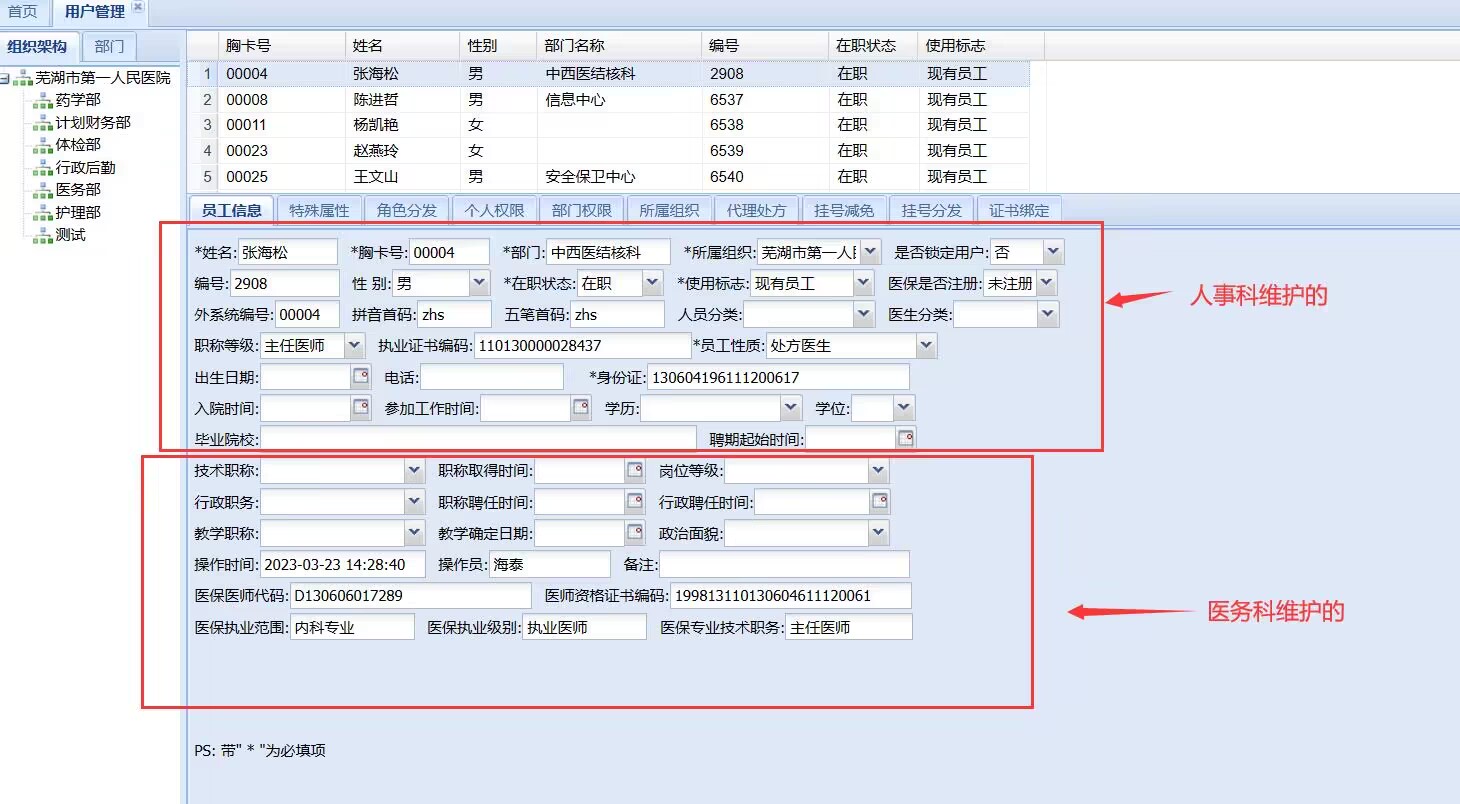Open the 医生分类 dropdown
Viewport: 1460px width, 804px height.
(1047, 315)
